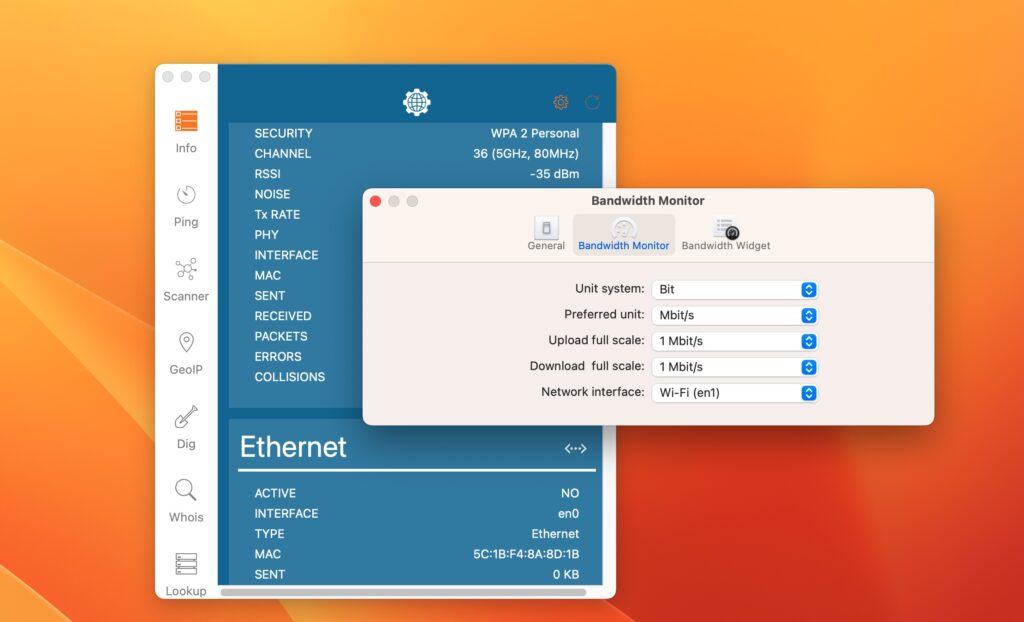Refresh network info with the reload icon
The height and width of the screenshot is (622, 1024).
click(592, 102)
